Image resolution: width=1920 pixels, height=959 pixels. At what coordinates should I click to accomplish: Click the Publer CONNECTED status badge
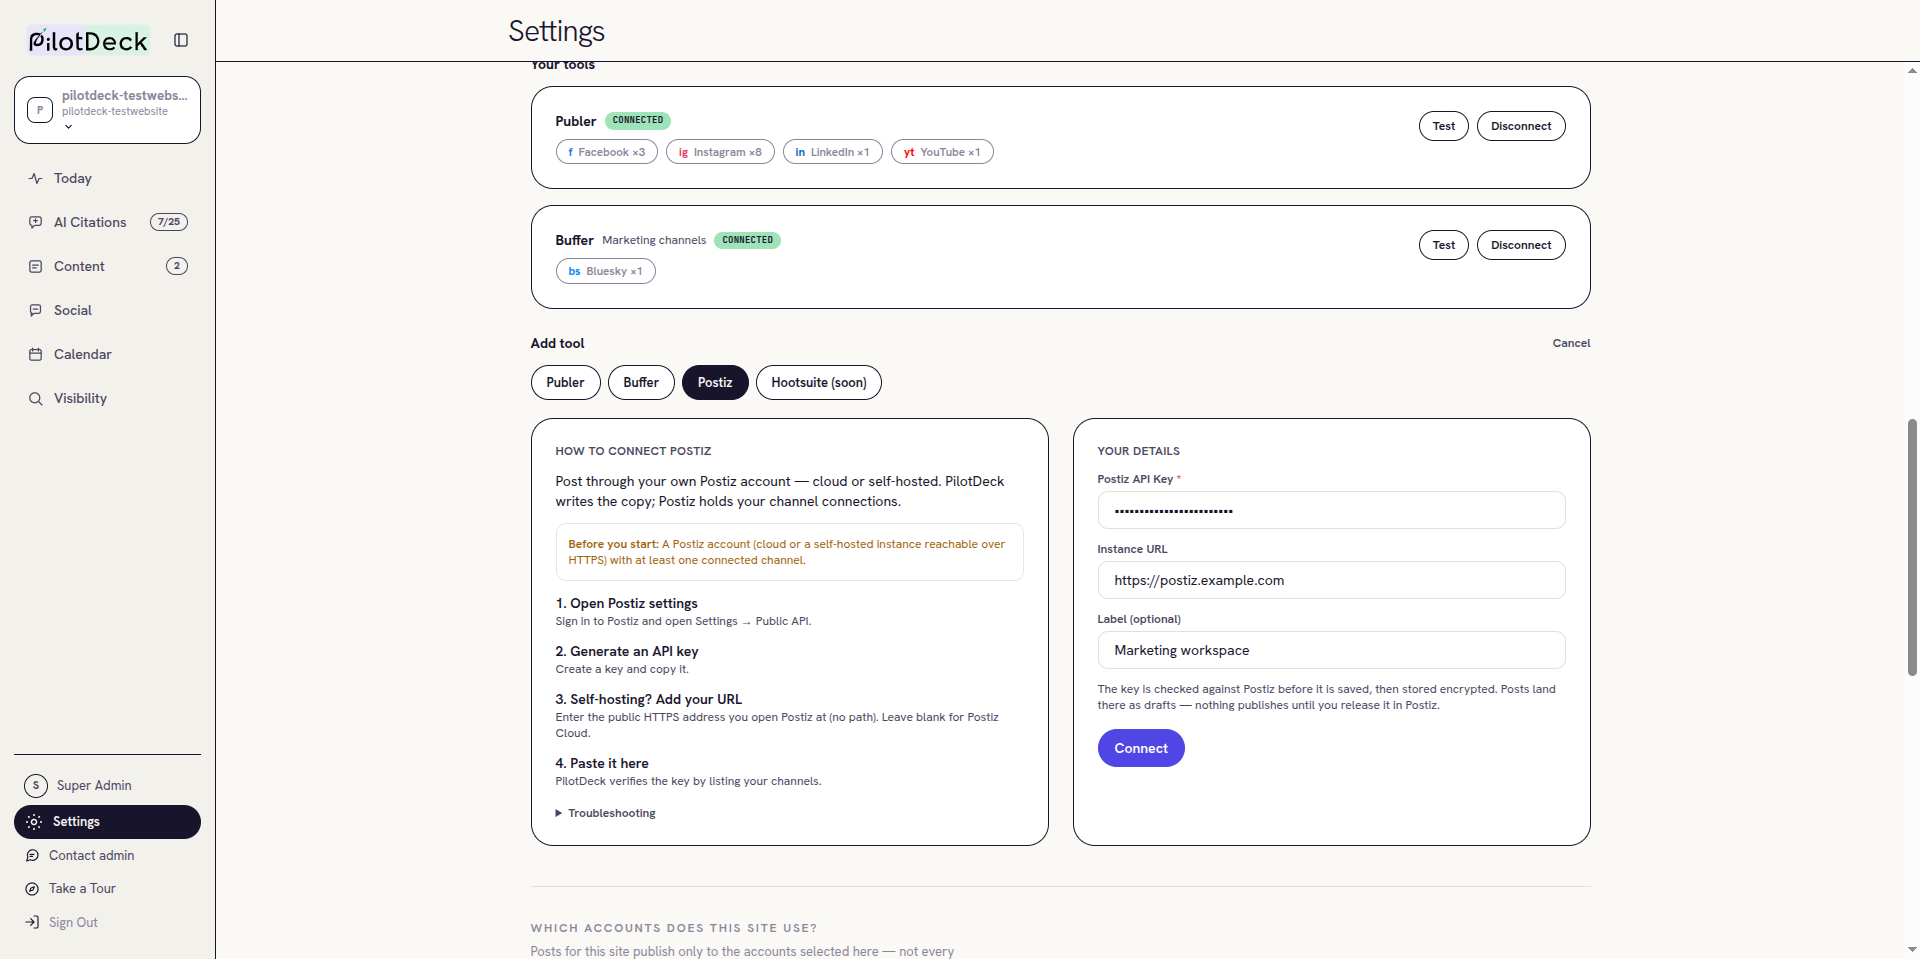click(638, 120)
